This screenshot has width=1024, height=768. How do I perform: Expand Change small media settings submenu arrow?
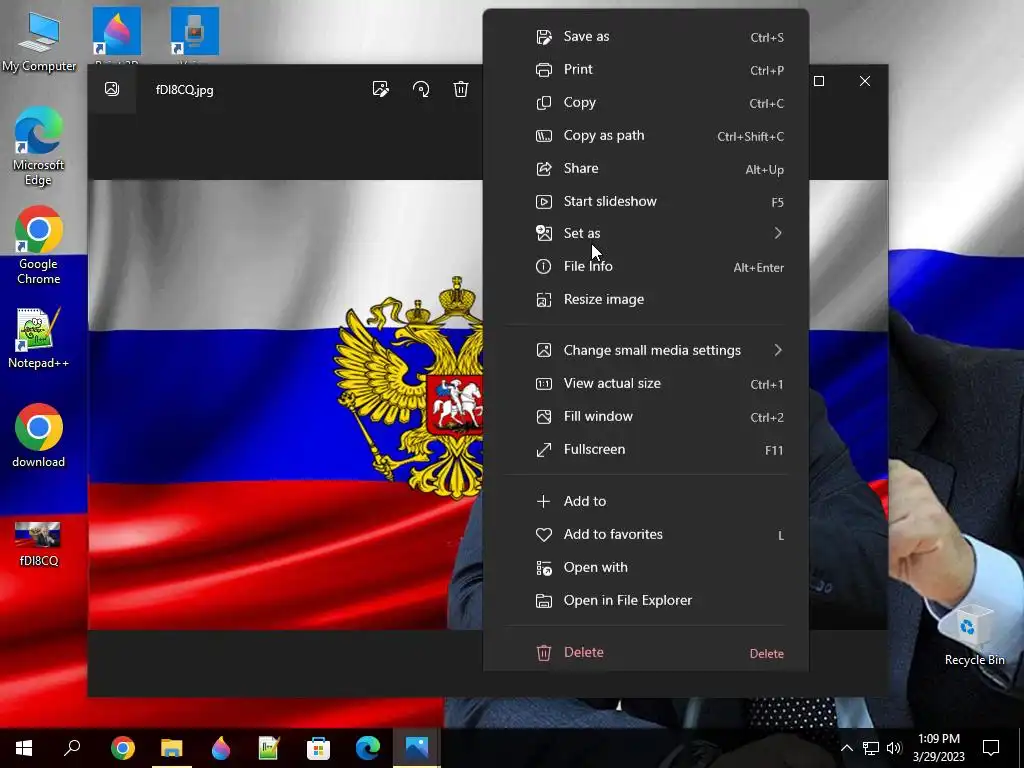[778, 350]
